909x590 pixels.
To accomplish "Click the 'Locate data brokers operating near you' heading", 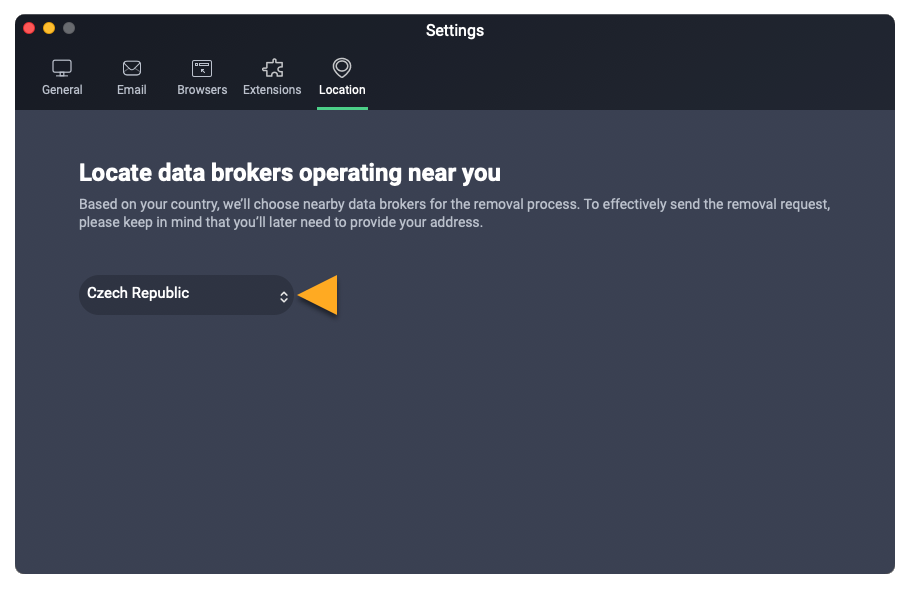I will click(x=290, y=173).
